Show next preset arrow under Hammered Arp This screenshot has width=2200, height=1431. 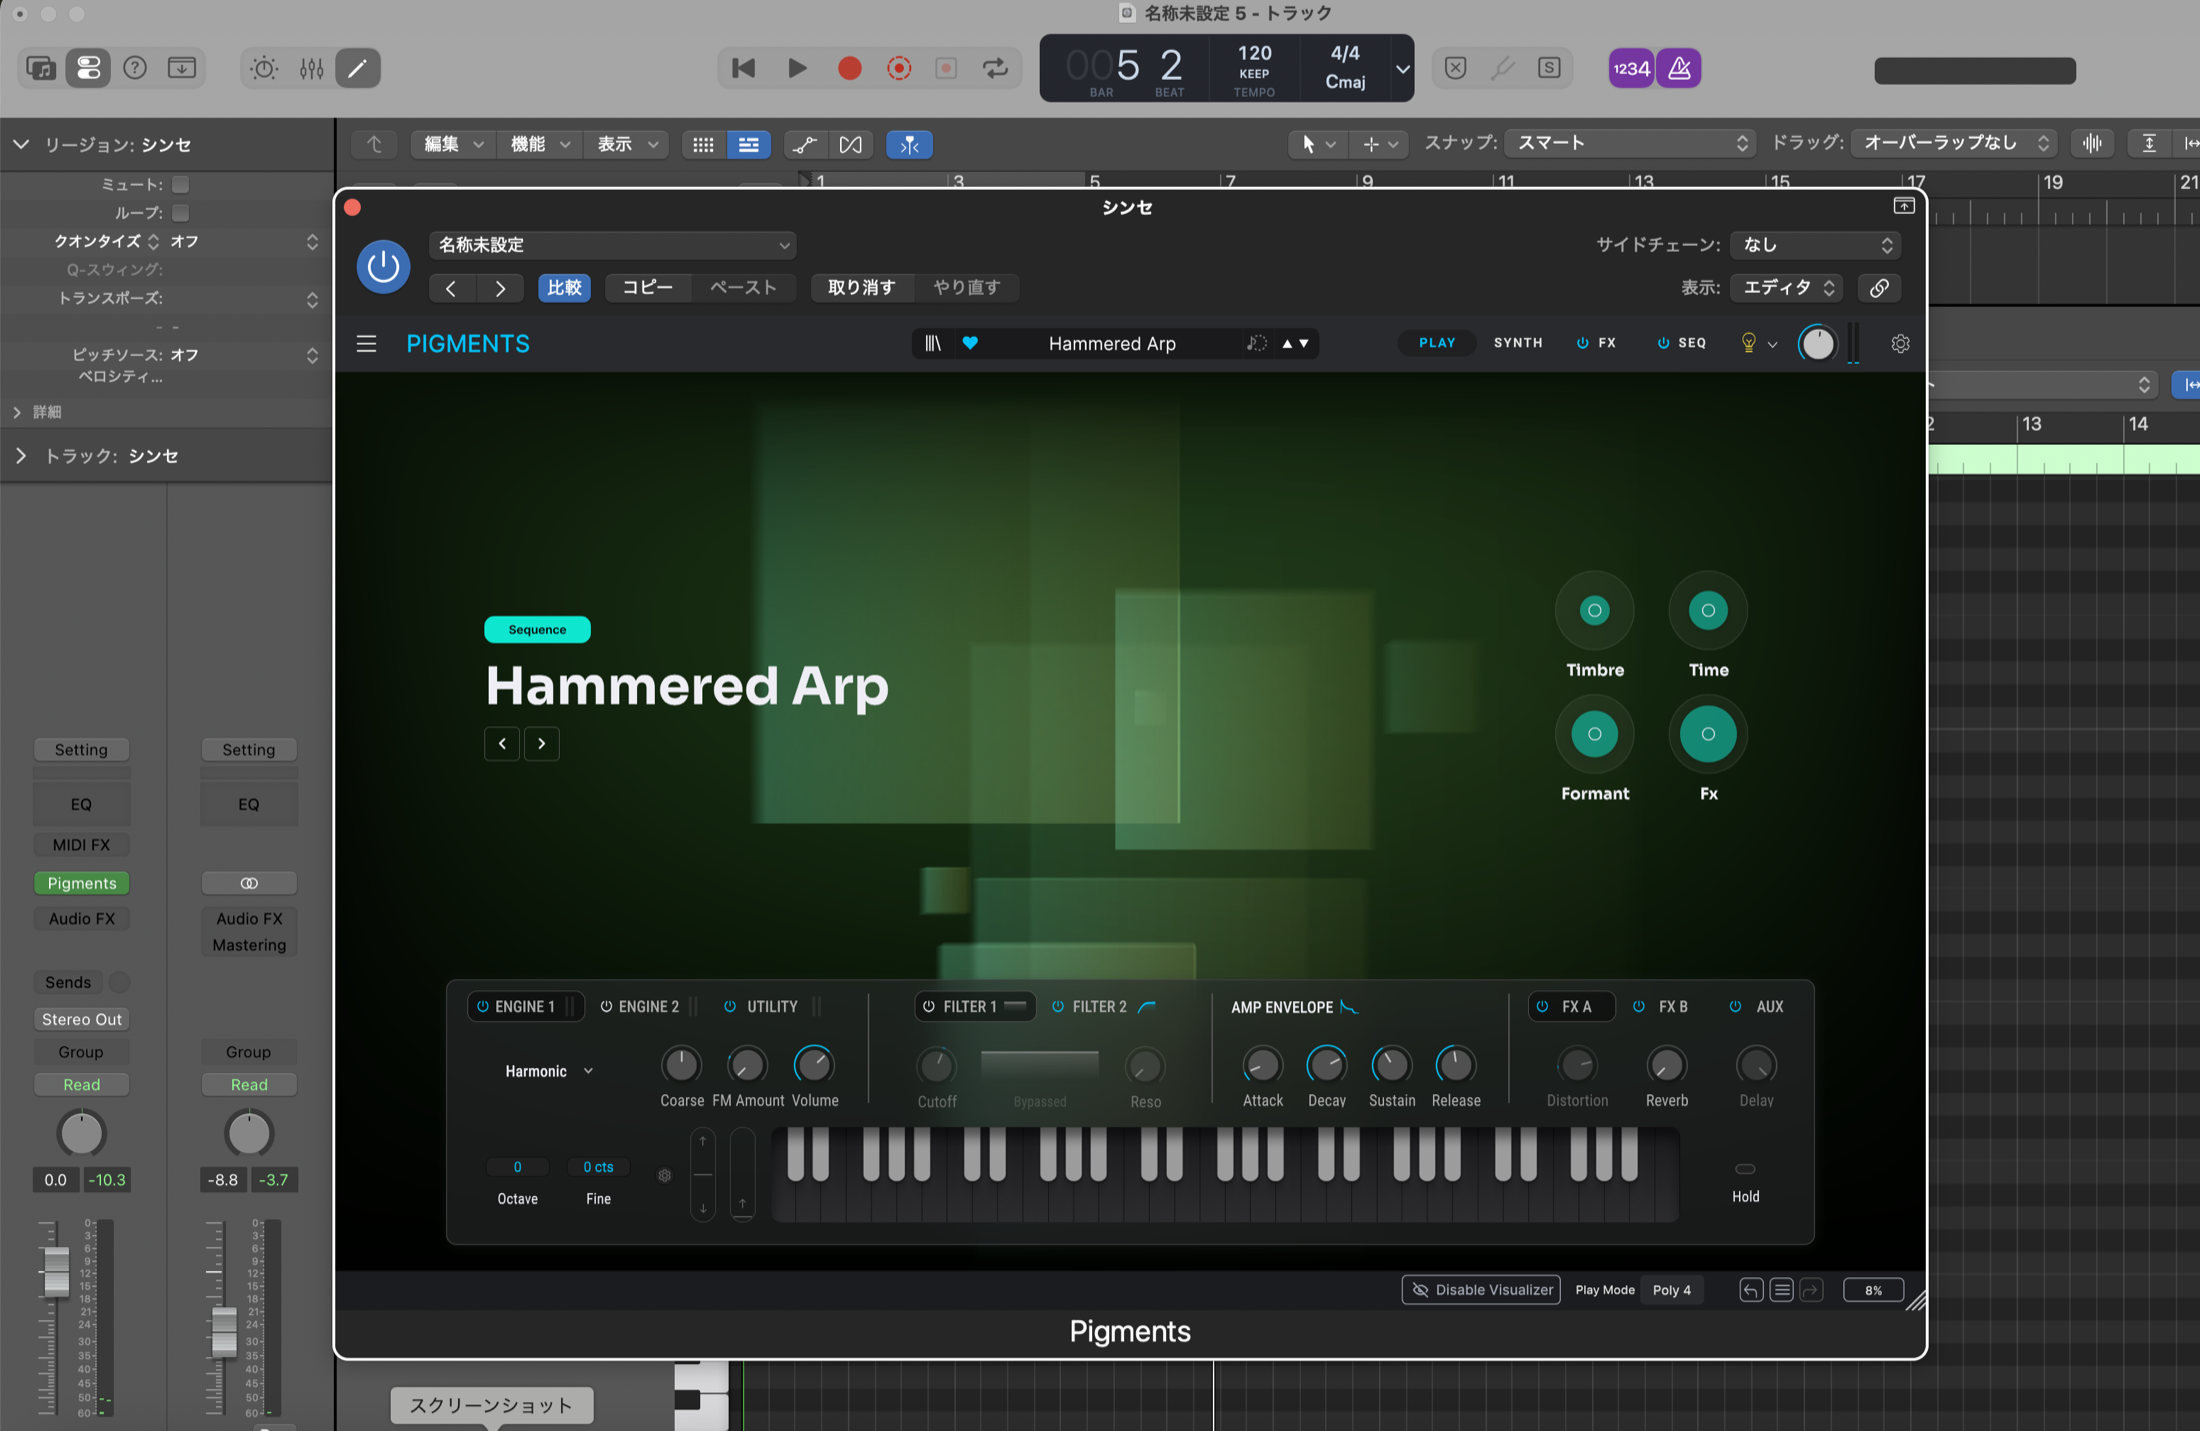click(542, 743)
